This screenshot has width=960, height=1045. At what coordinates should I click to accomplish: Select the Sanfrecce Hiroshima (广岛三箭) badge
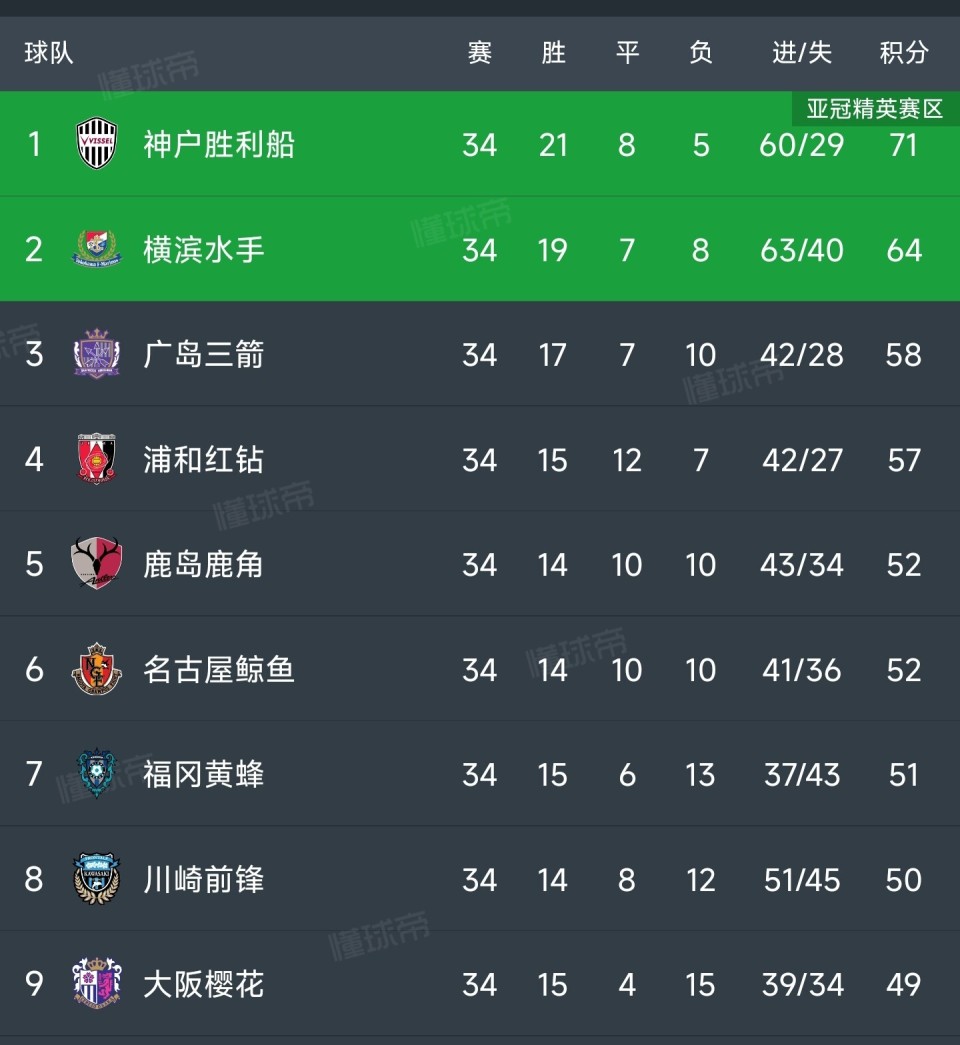coord(97,355)
